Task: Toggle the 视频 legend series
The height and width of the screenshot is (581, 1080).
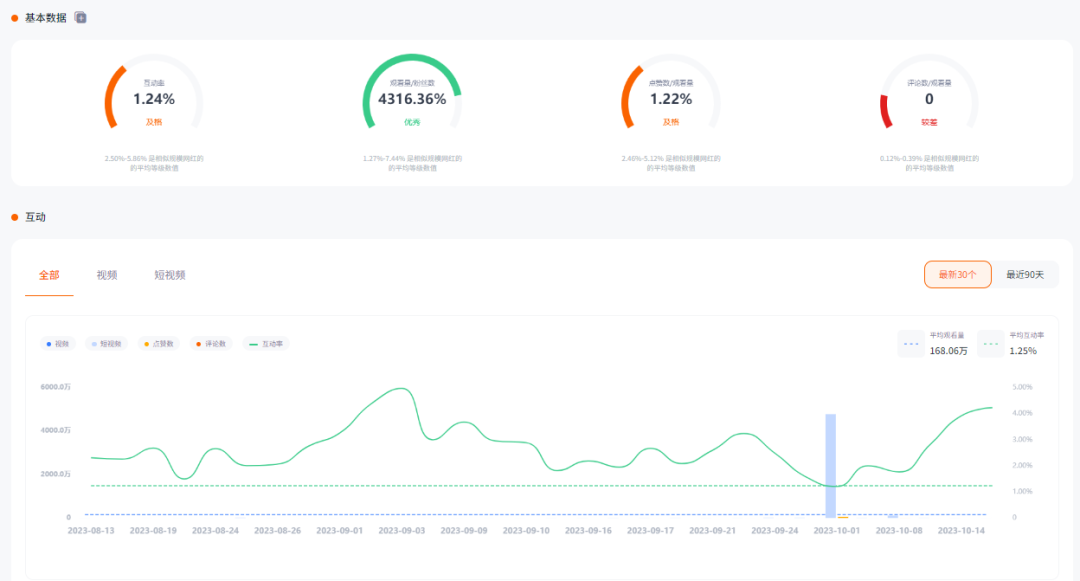Action: point(57,344)
